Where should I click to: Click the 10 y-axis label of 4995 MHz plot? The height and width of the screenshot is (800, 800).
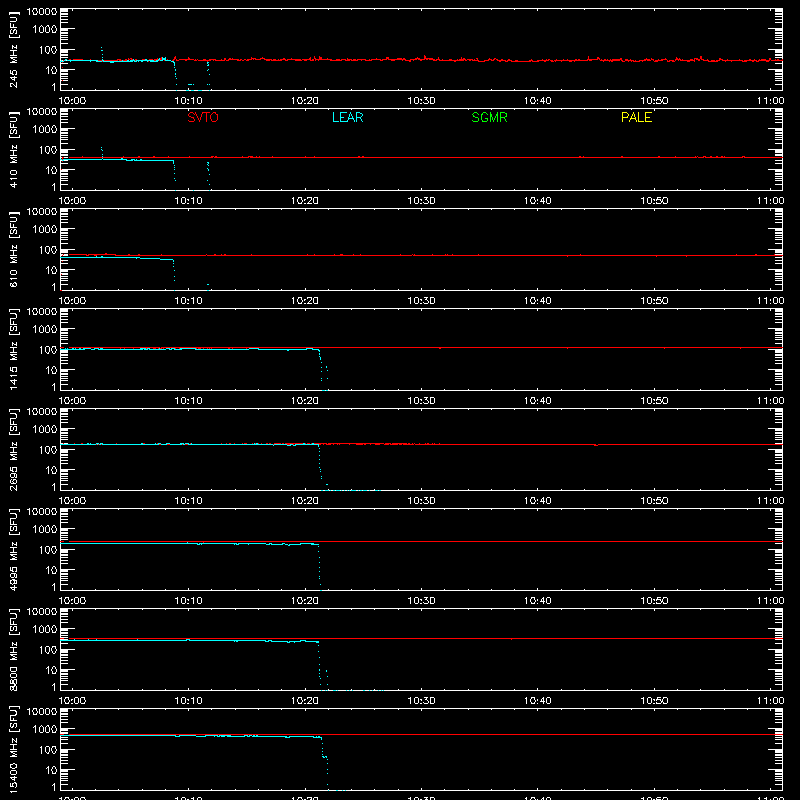(51, 570)
